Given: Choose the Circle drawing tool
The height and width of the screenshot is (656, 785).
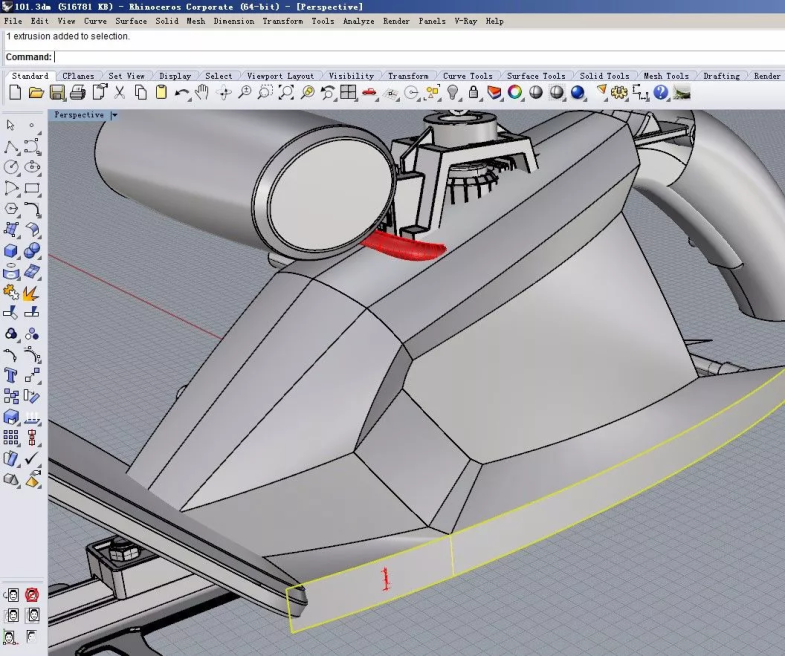Looking at the screenshot, I should point(11,167).
